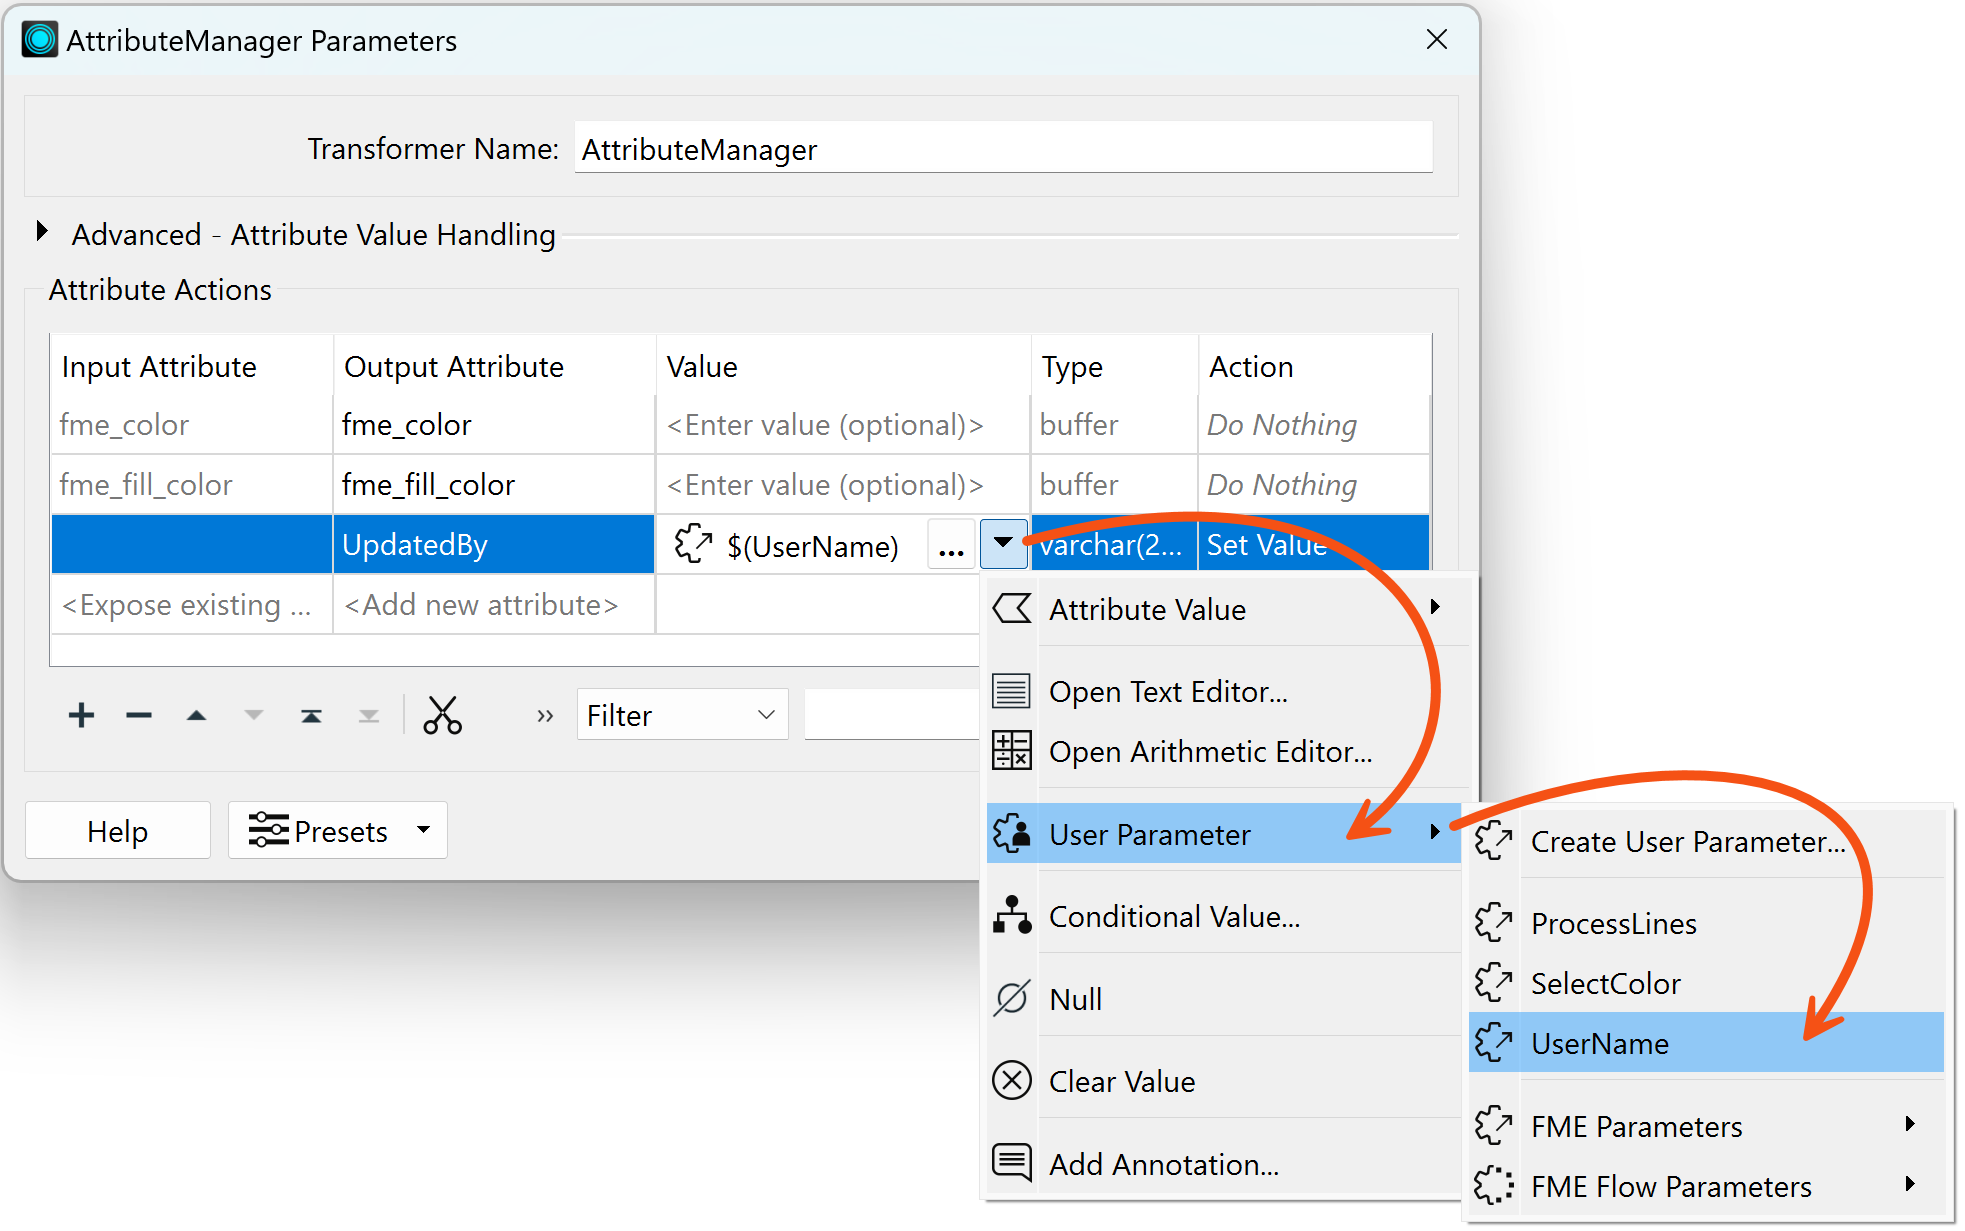Move selected row to top icon

tap(311, 715)
